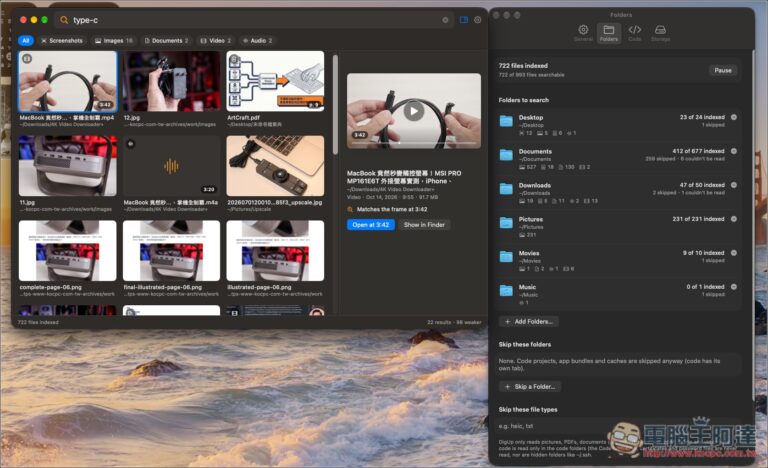Select the ArtCraft.pdf thumbnail

[275, 81]
